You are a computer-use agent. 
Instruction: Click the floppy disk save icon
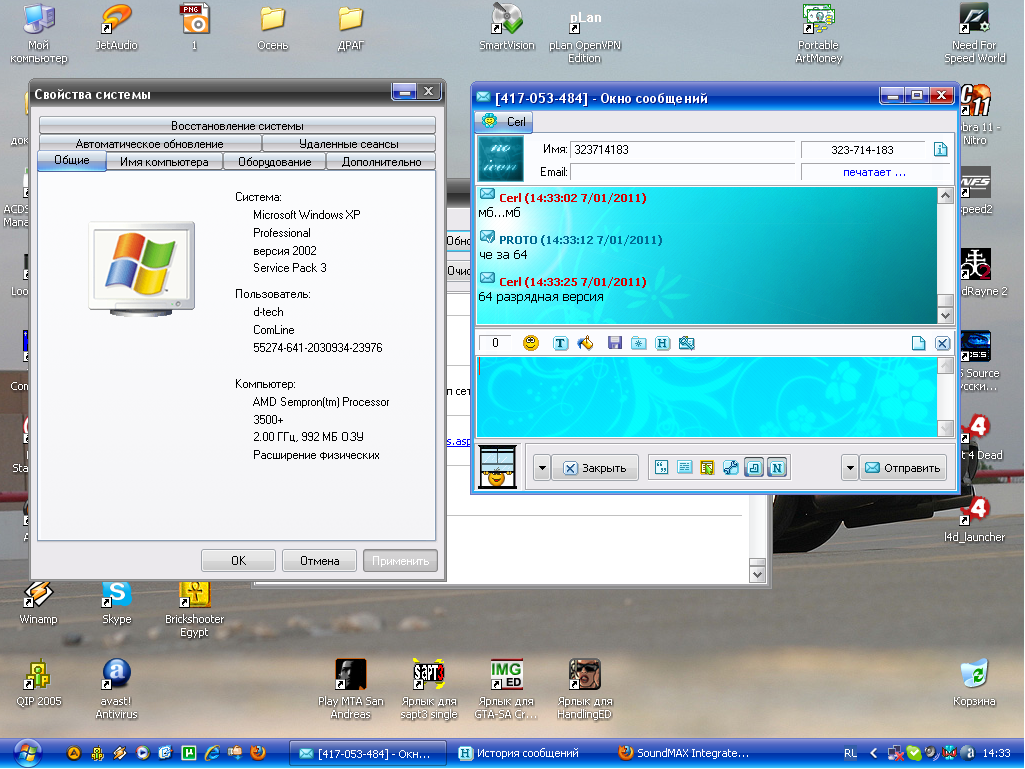[614, 343]
